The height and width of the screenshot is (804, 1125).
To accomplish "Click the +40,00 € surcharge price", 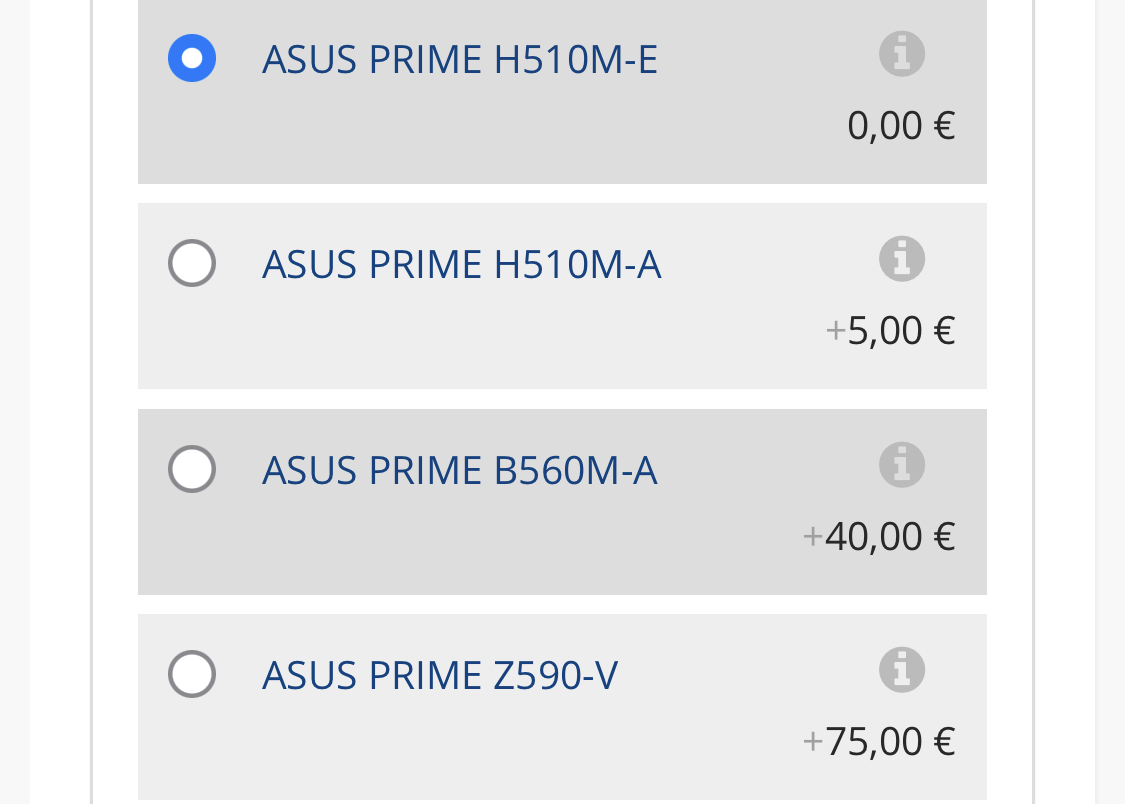I will coord(879,537).
